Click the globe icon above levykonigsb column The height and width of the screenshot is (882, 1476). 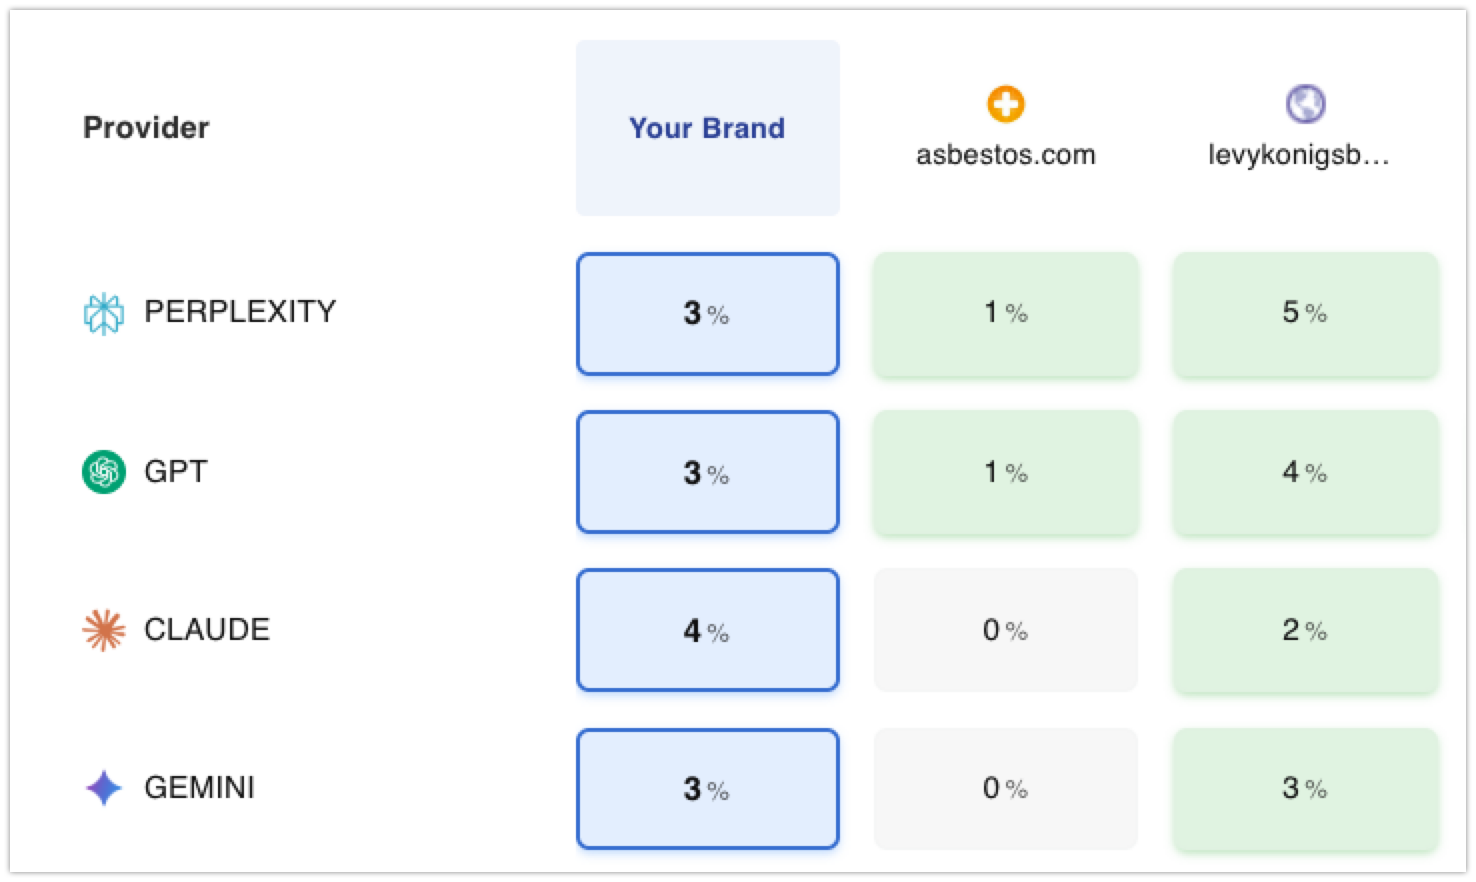click(x=1306, y=103)
